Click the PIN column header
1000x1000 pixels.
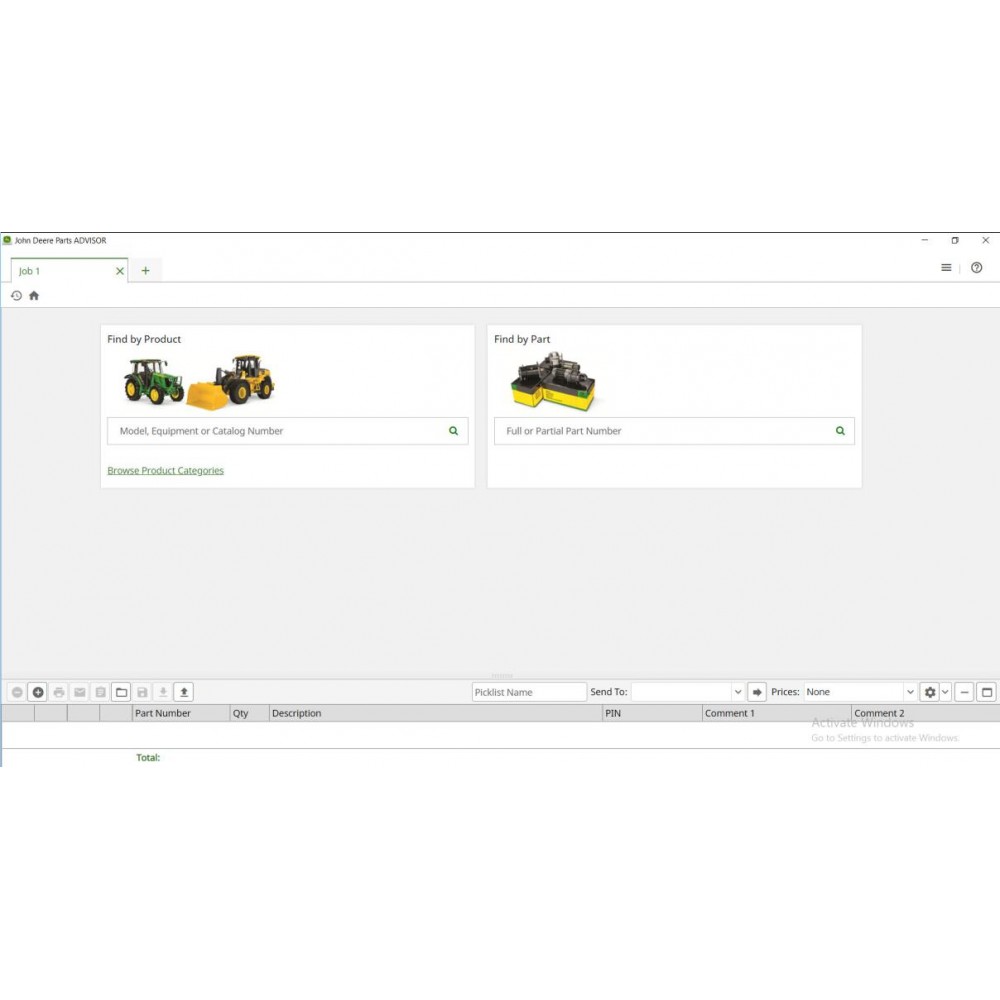652,713
